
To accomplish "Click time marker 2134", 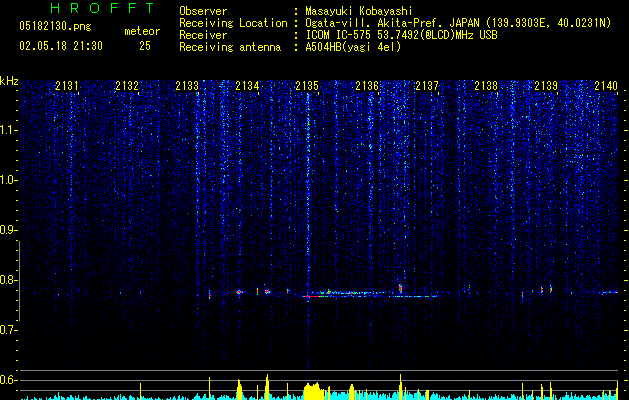I will (x=247, y=86).
